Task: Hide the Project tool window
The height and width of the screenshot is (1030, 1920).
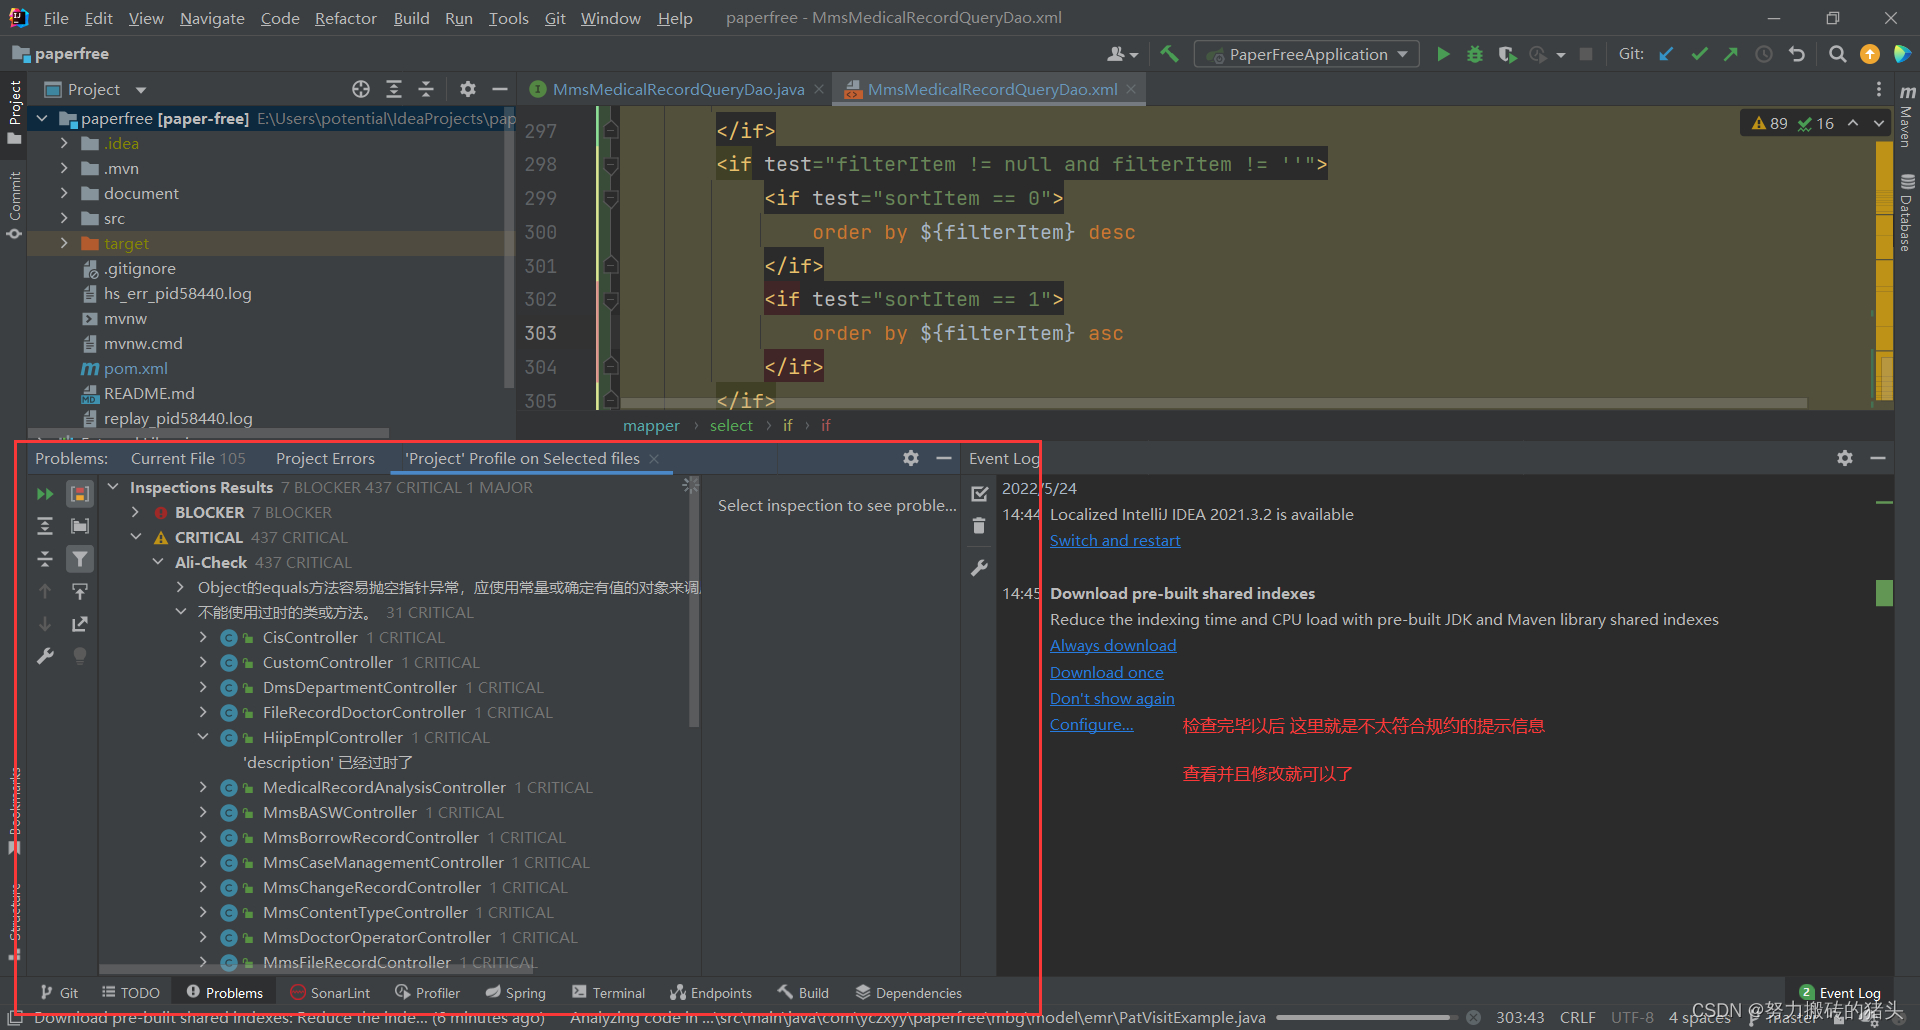Action: [500, 89]
